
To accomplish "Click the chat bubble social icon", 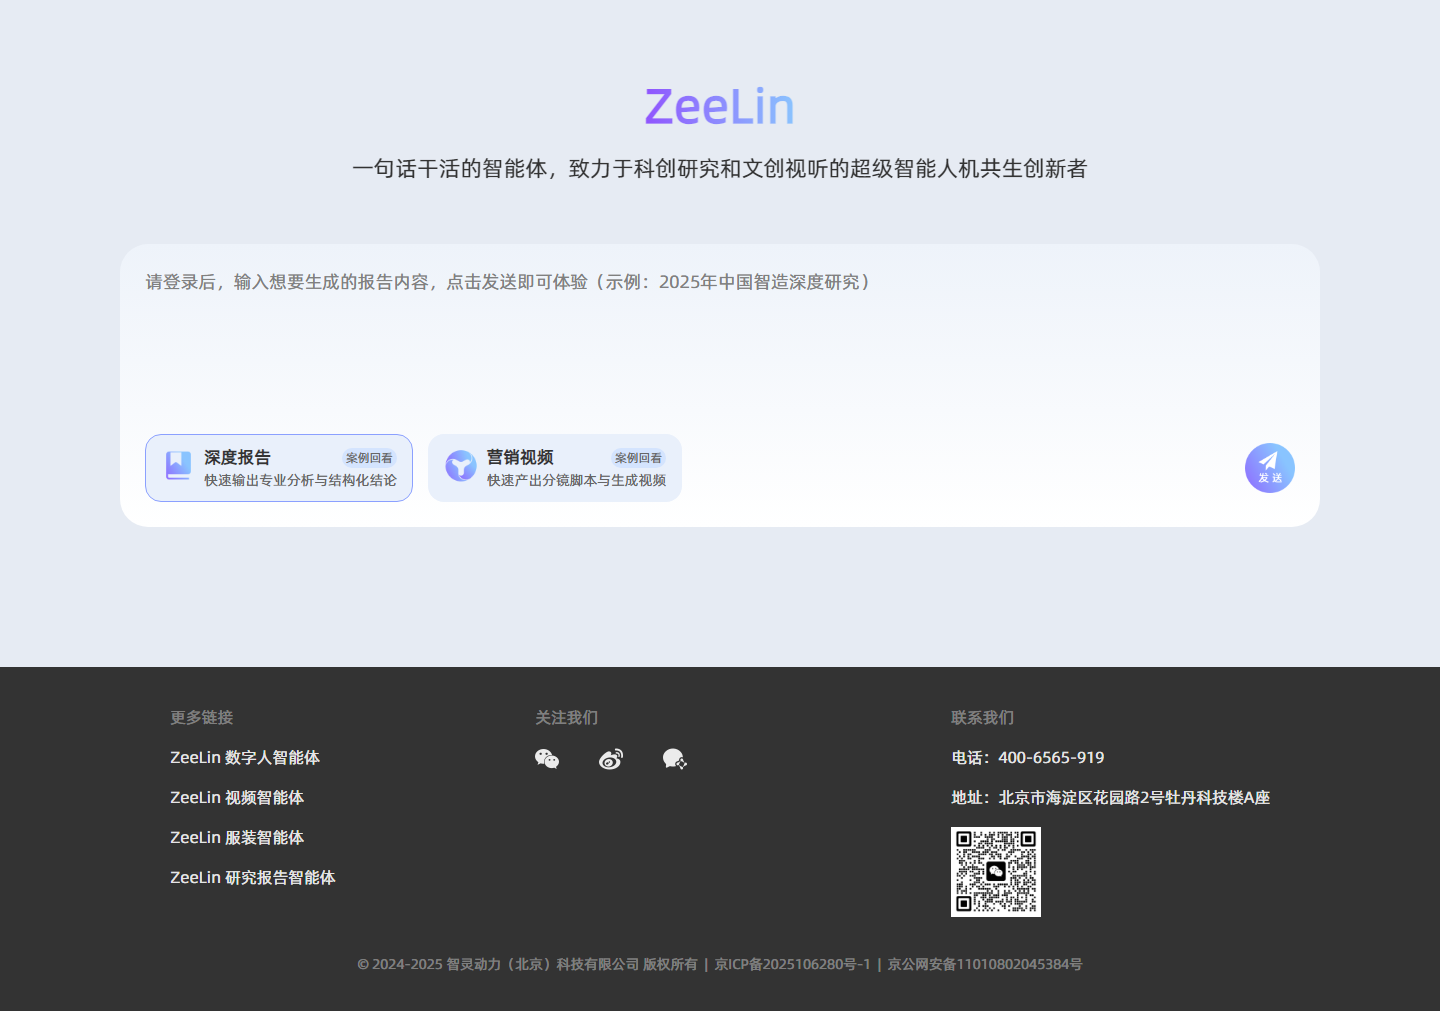I will [x=674, y=760].
